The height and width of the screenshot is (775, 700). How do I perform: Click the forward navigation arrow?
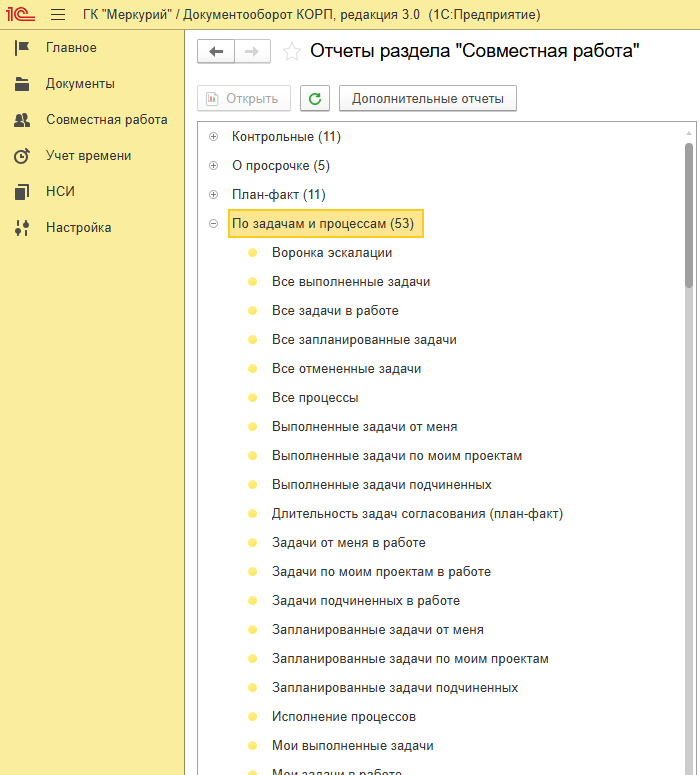pos(252,52)
